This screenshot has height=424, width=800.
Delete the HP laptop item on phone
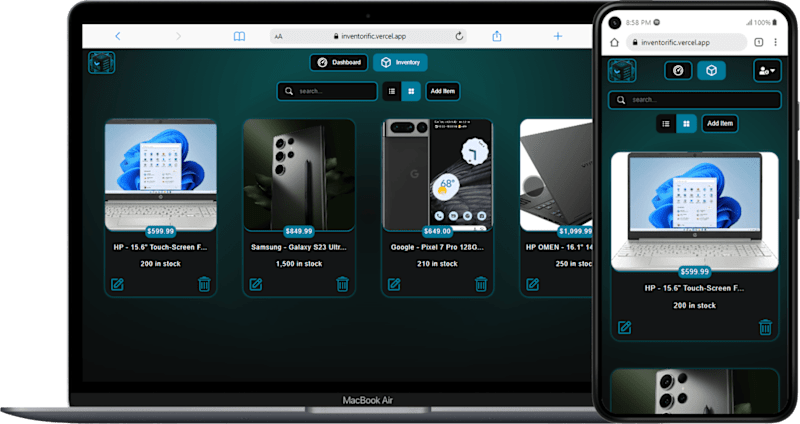[765, 327]
